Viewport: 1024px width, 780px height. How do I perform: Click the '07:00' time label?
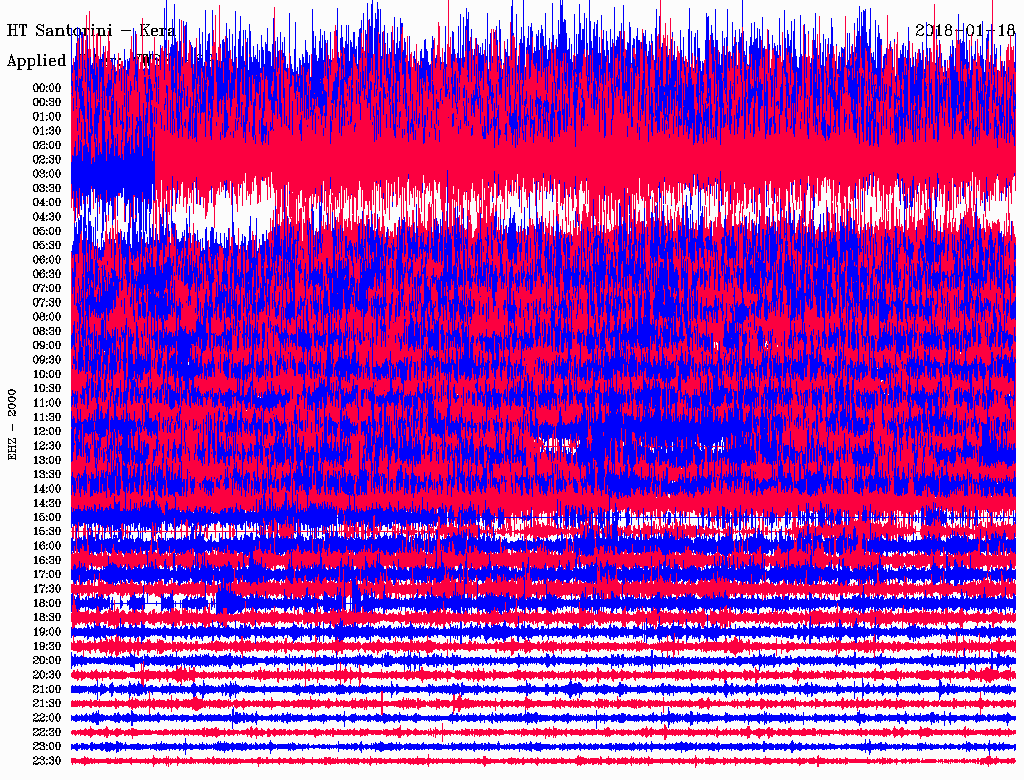[x=47, y=289]
